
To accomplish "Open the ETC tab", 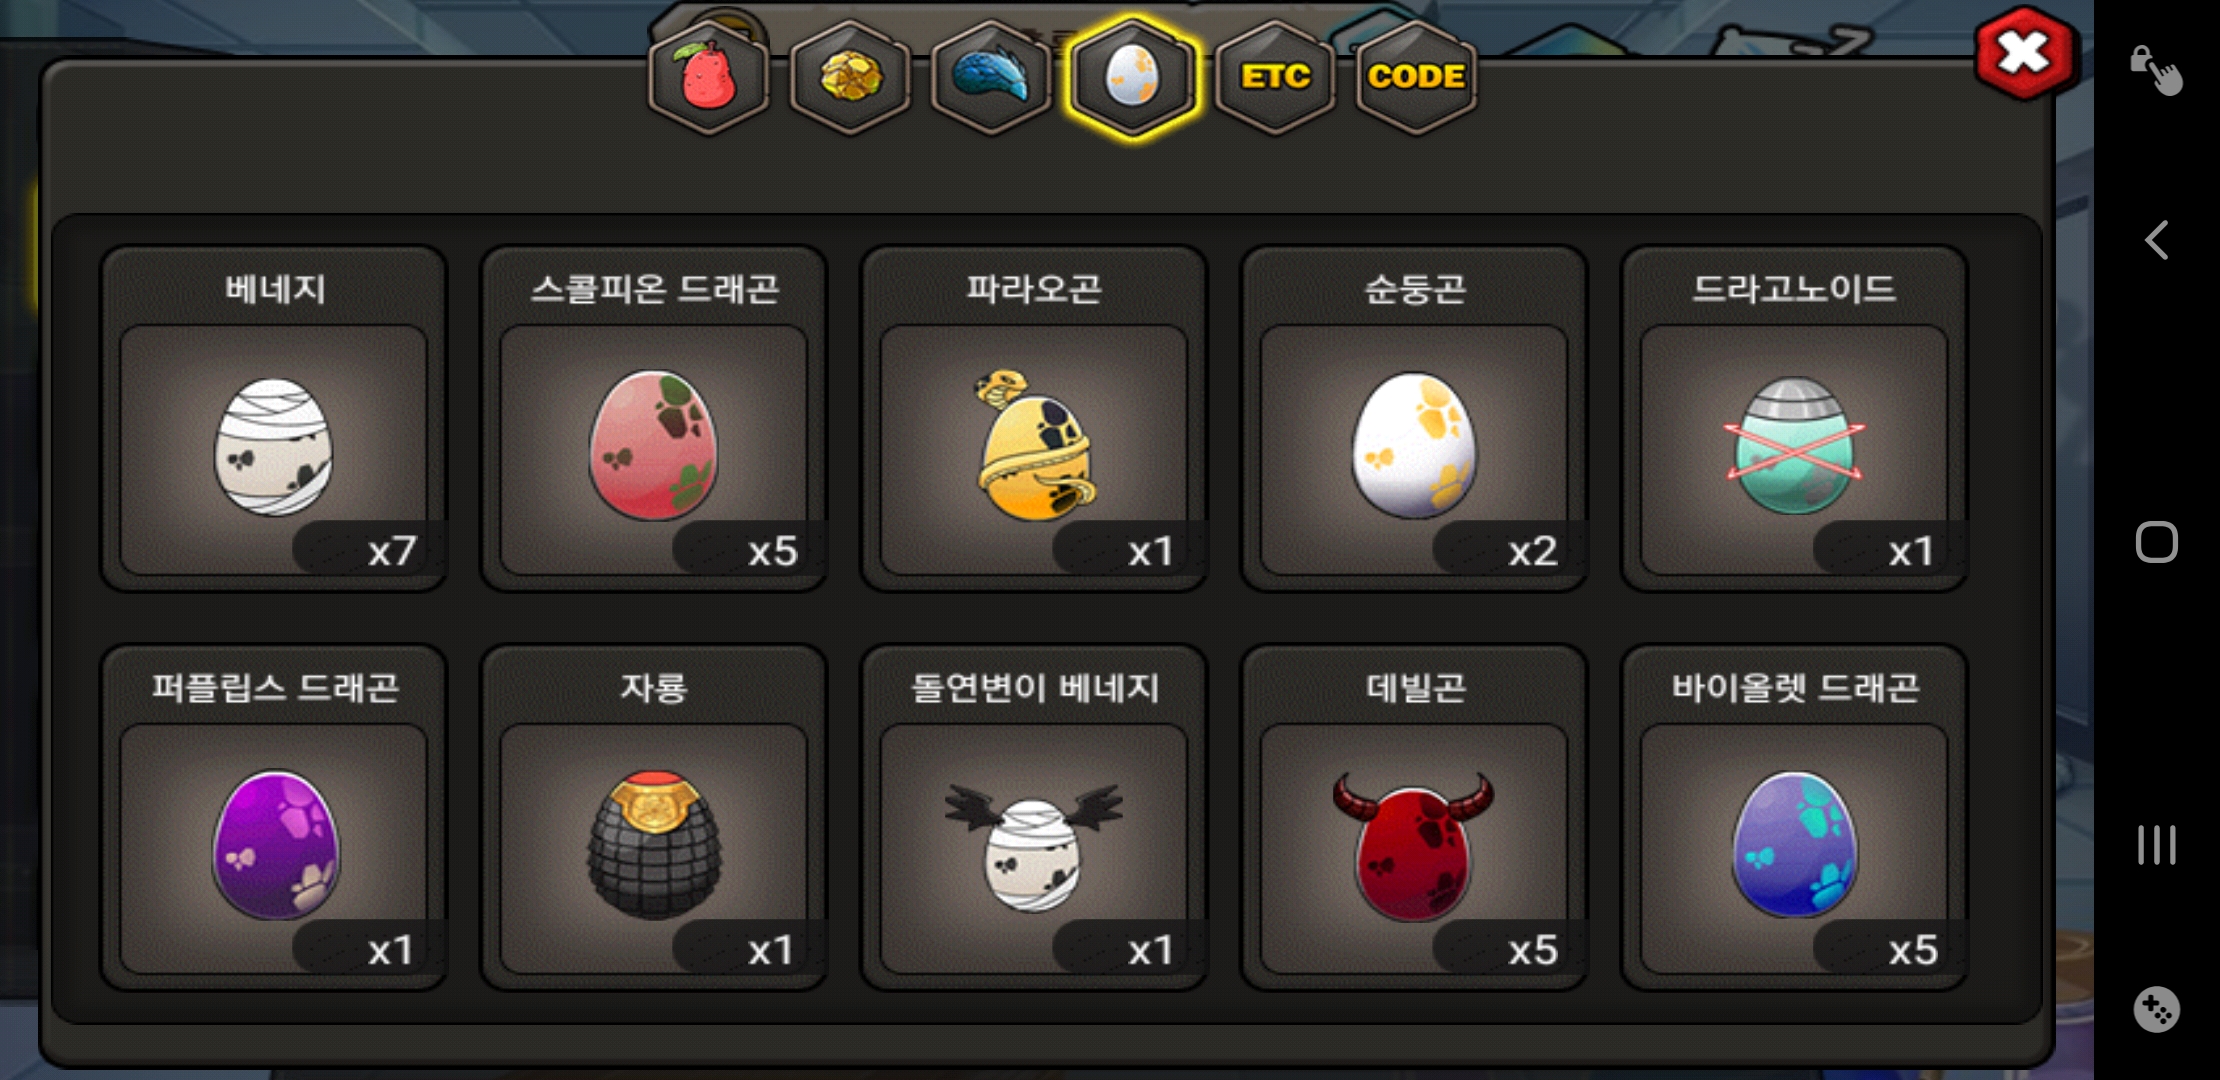I will (x=1275, y=78).
